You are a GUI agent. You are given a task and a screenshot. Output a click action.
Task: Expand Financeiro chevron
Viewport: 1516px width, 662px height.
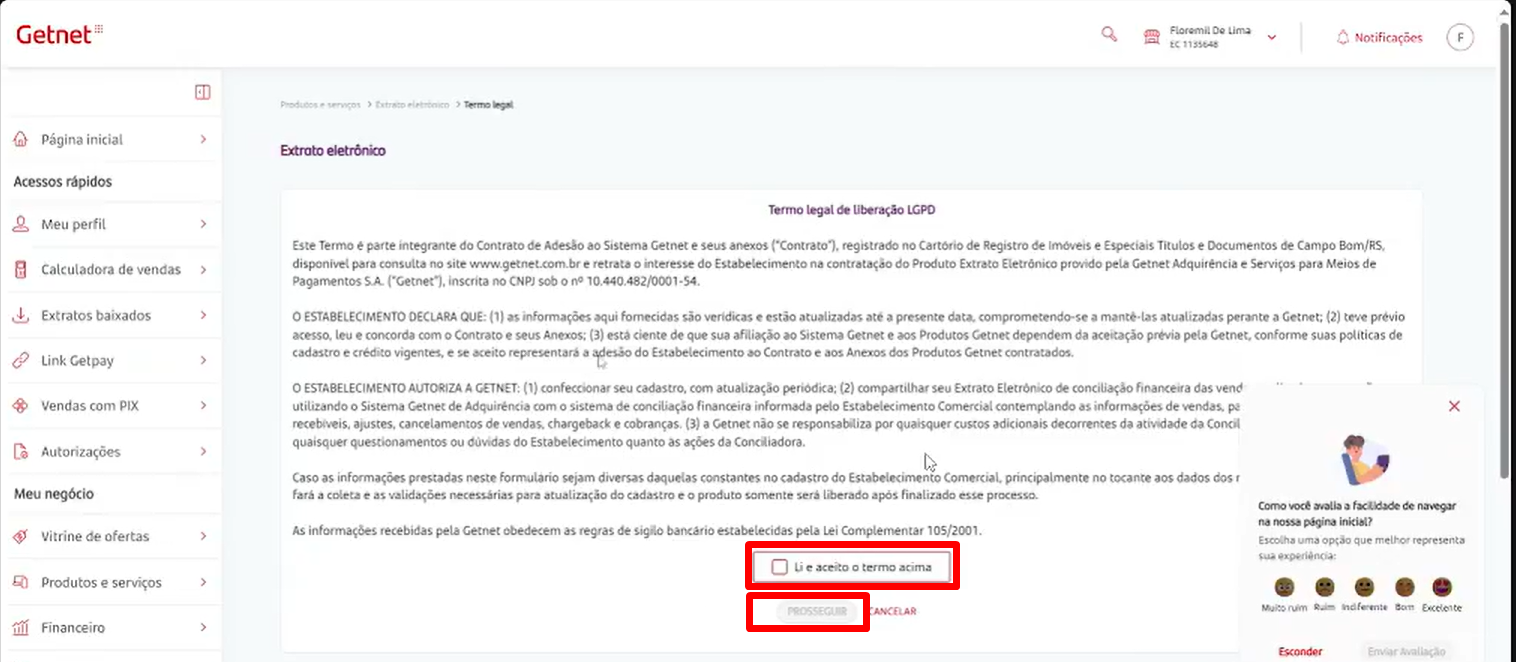(203, 628)
